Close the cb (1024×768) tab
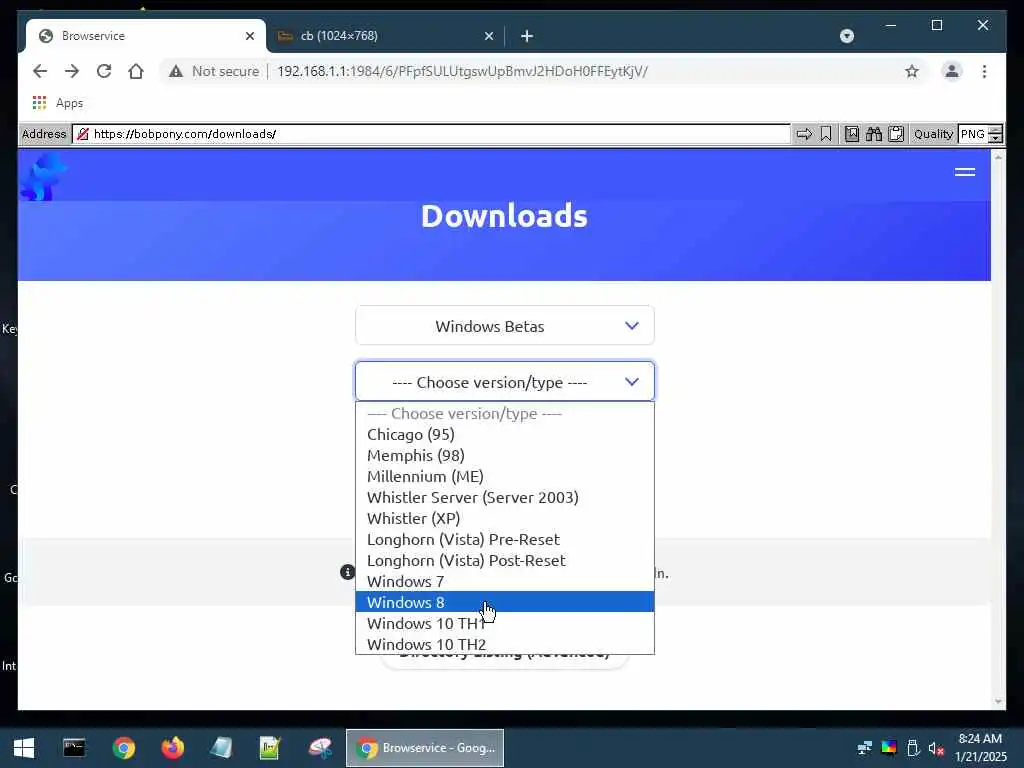This screenshot has width=1024, height=768. coord(488,36)
